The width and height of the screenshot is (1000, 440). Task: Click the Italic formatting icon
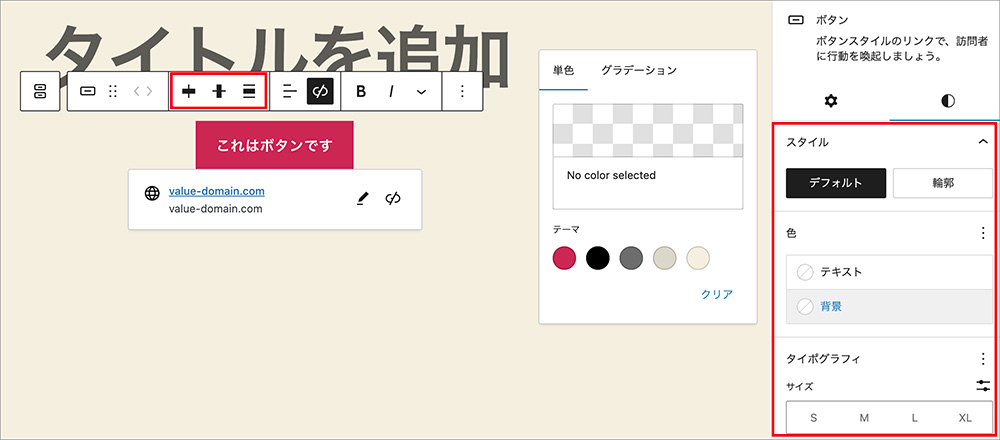tap(392, 91)
